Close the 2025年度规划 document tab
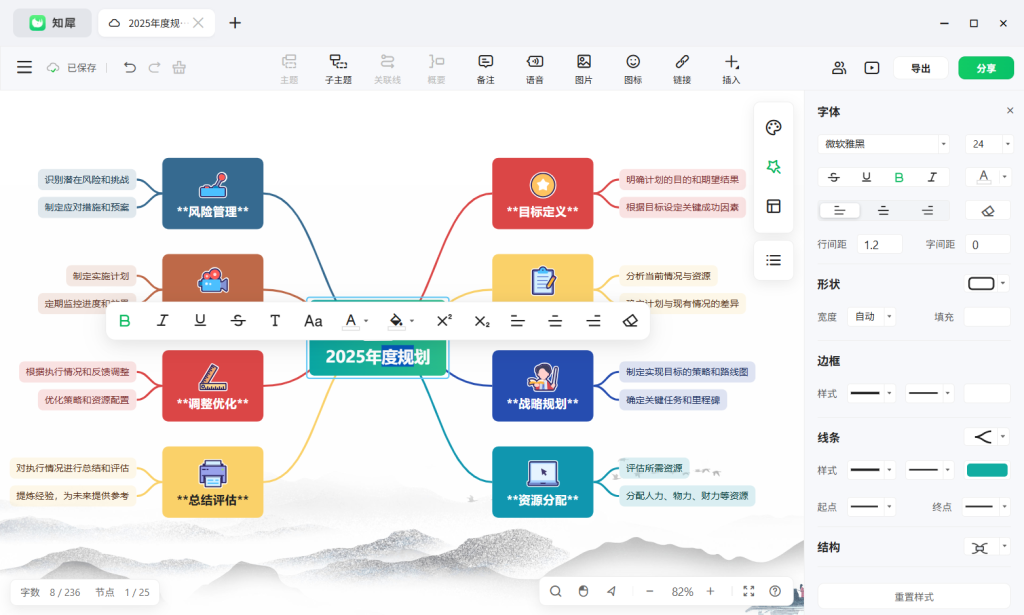 click(199, 23)
